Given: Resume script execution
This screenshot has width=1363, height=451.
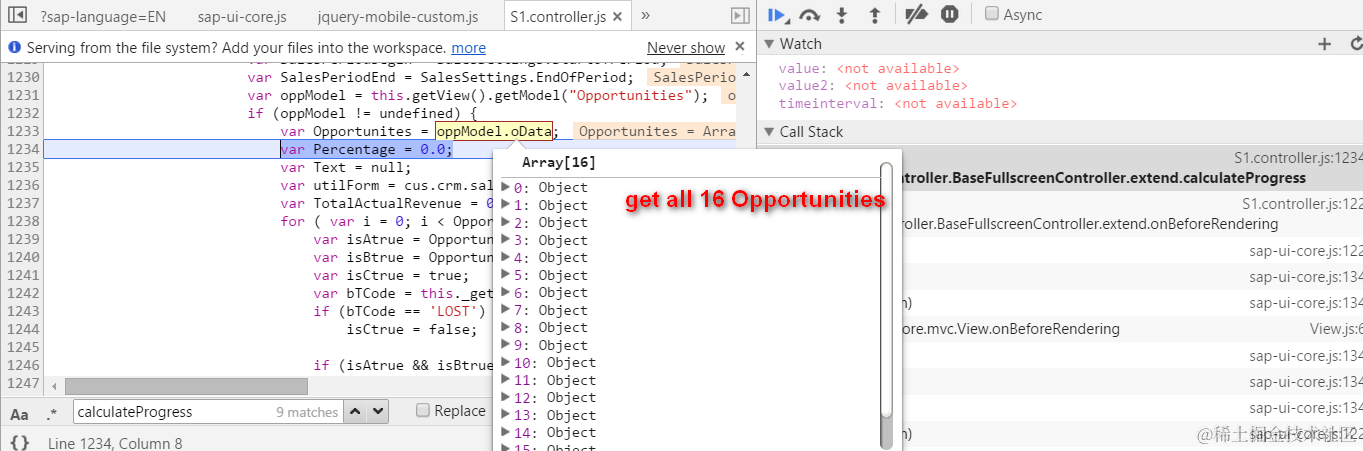Looking at the screenshot, I should 776,14.
